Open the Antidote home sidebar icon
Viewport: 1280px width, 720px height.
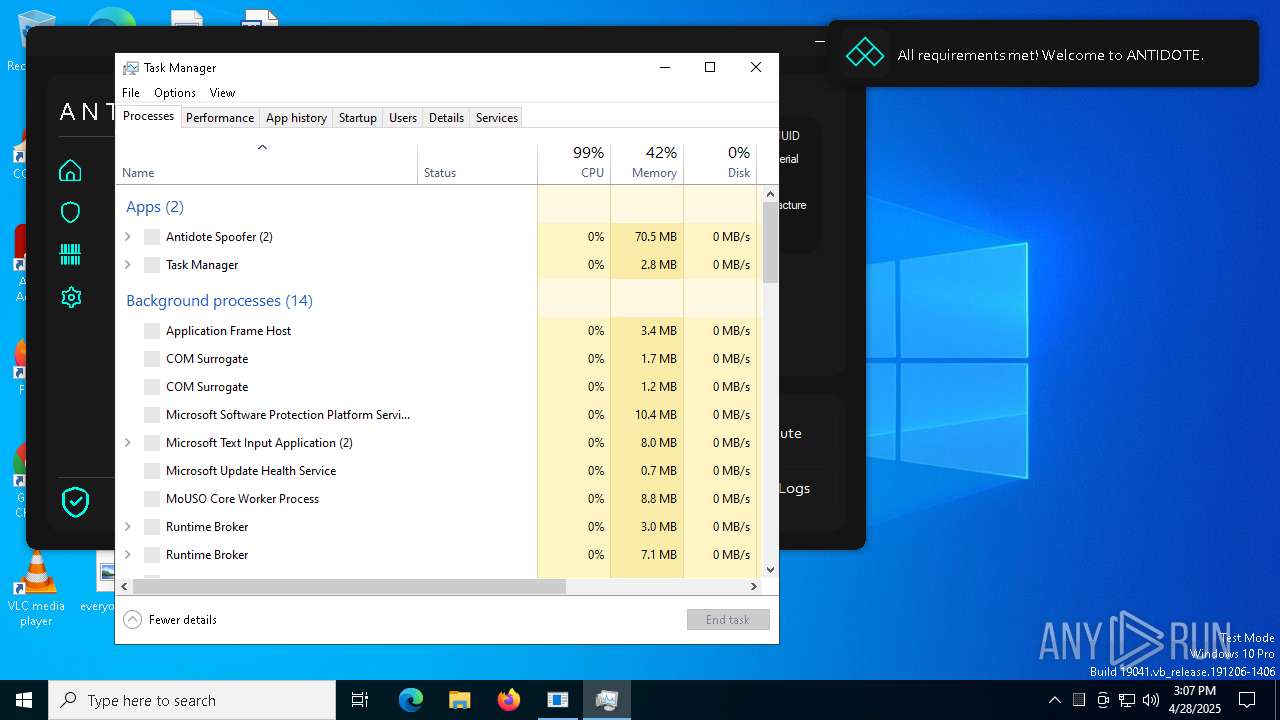click(70, 171)
